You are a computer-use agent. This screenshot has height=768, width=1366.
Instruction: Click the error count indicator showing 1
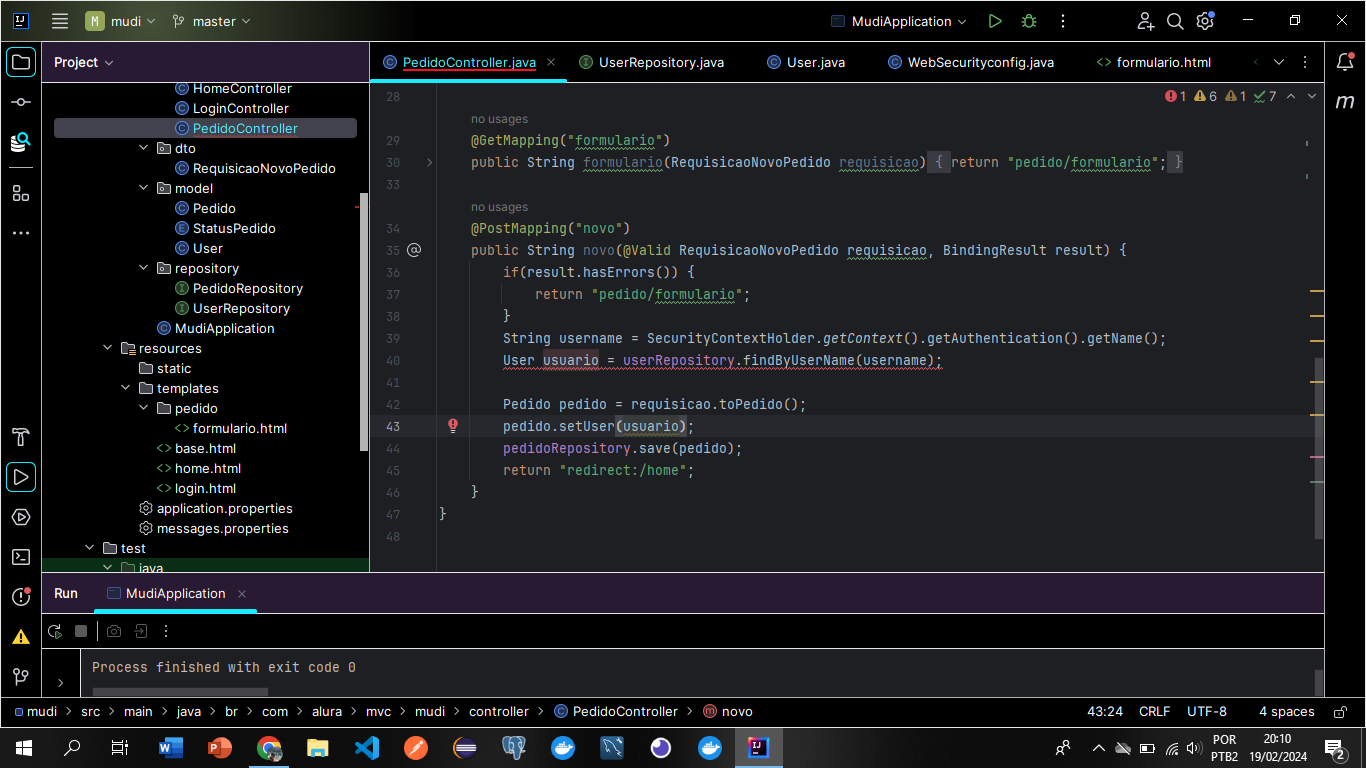tap(1175, 96)
